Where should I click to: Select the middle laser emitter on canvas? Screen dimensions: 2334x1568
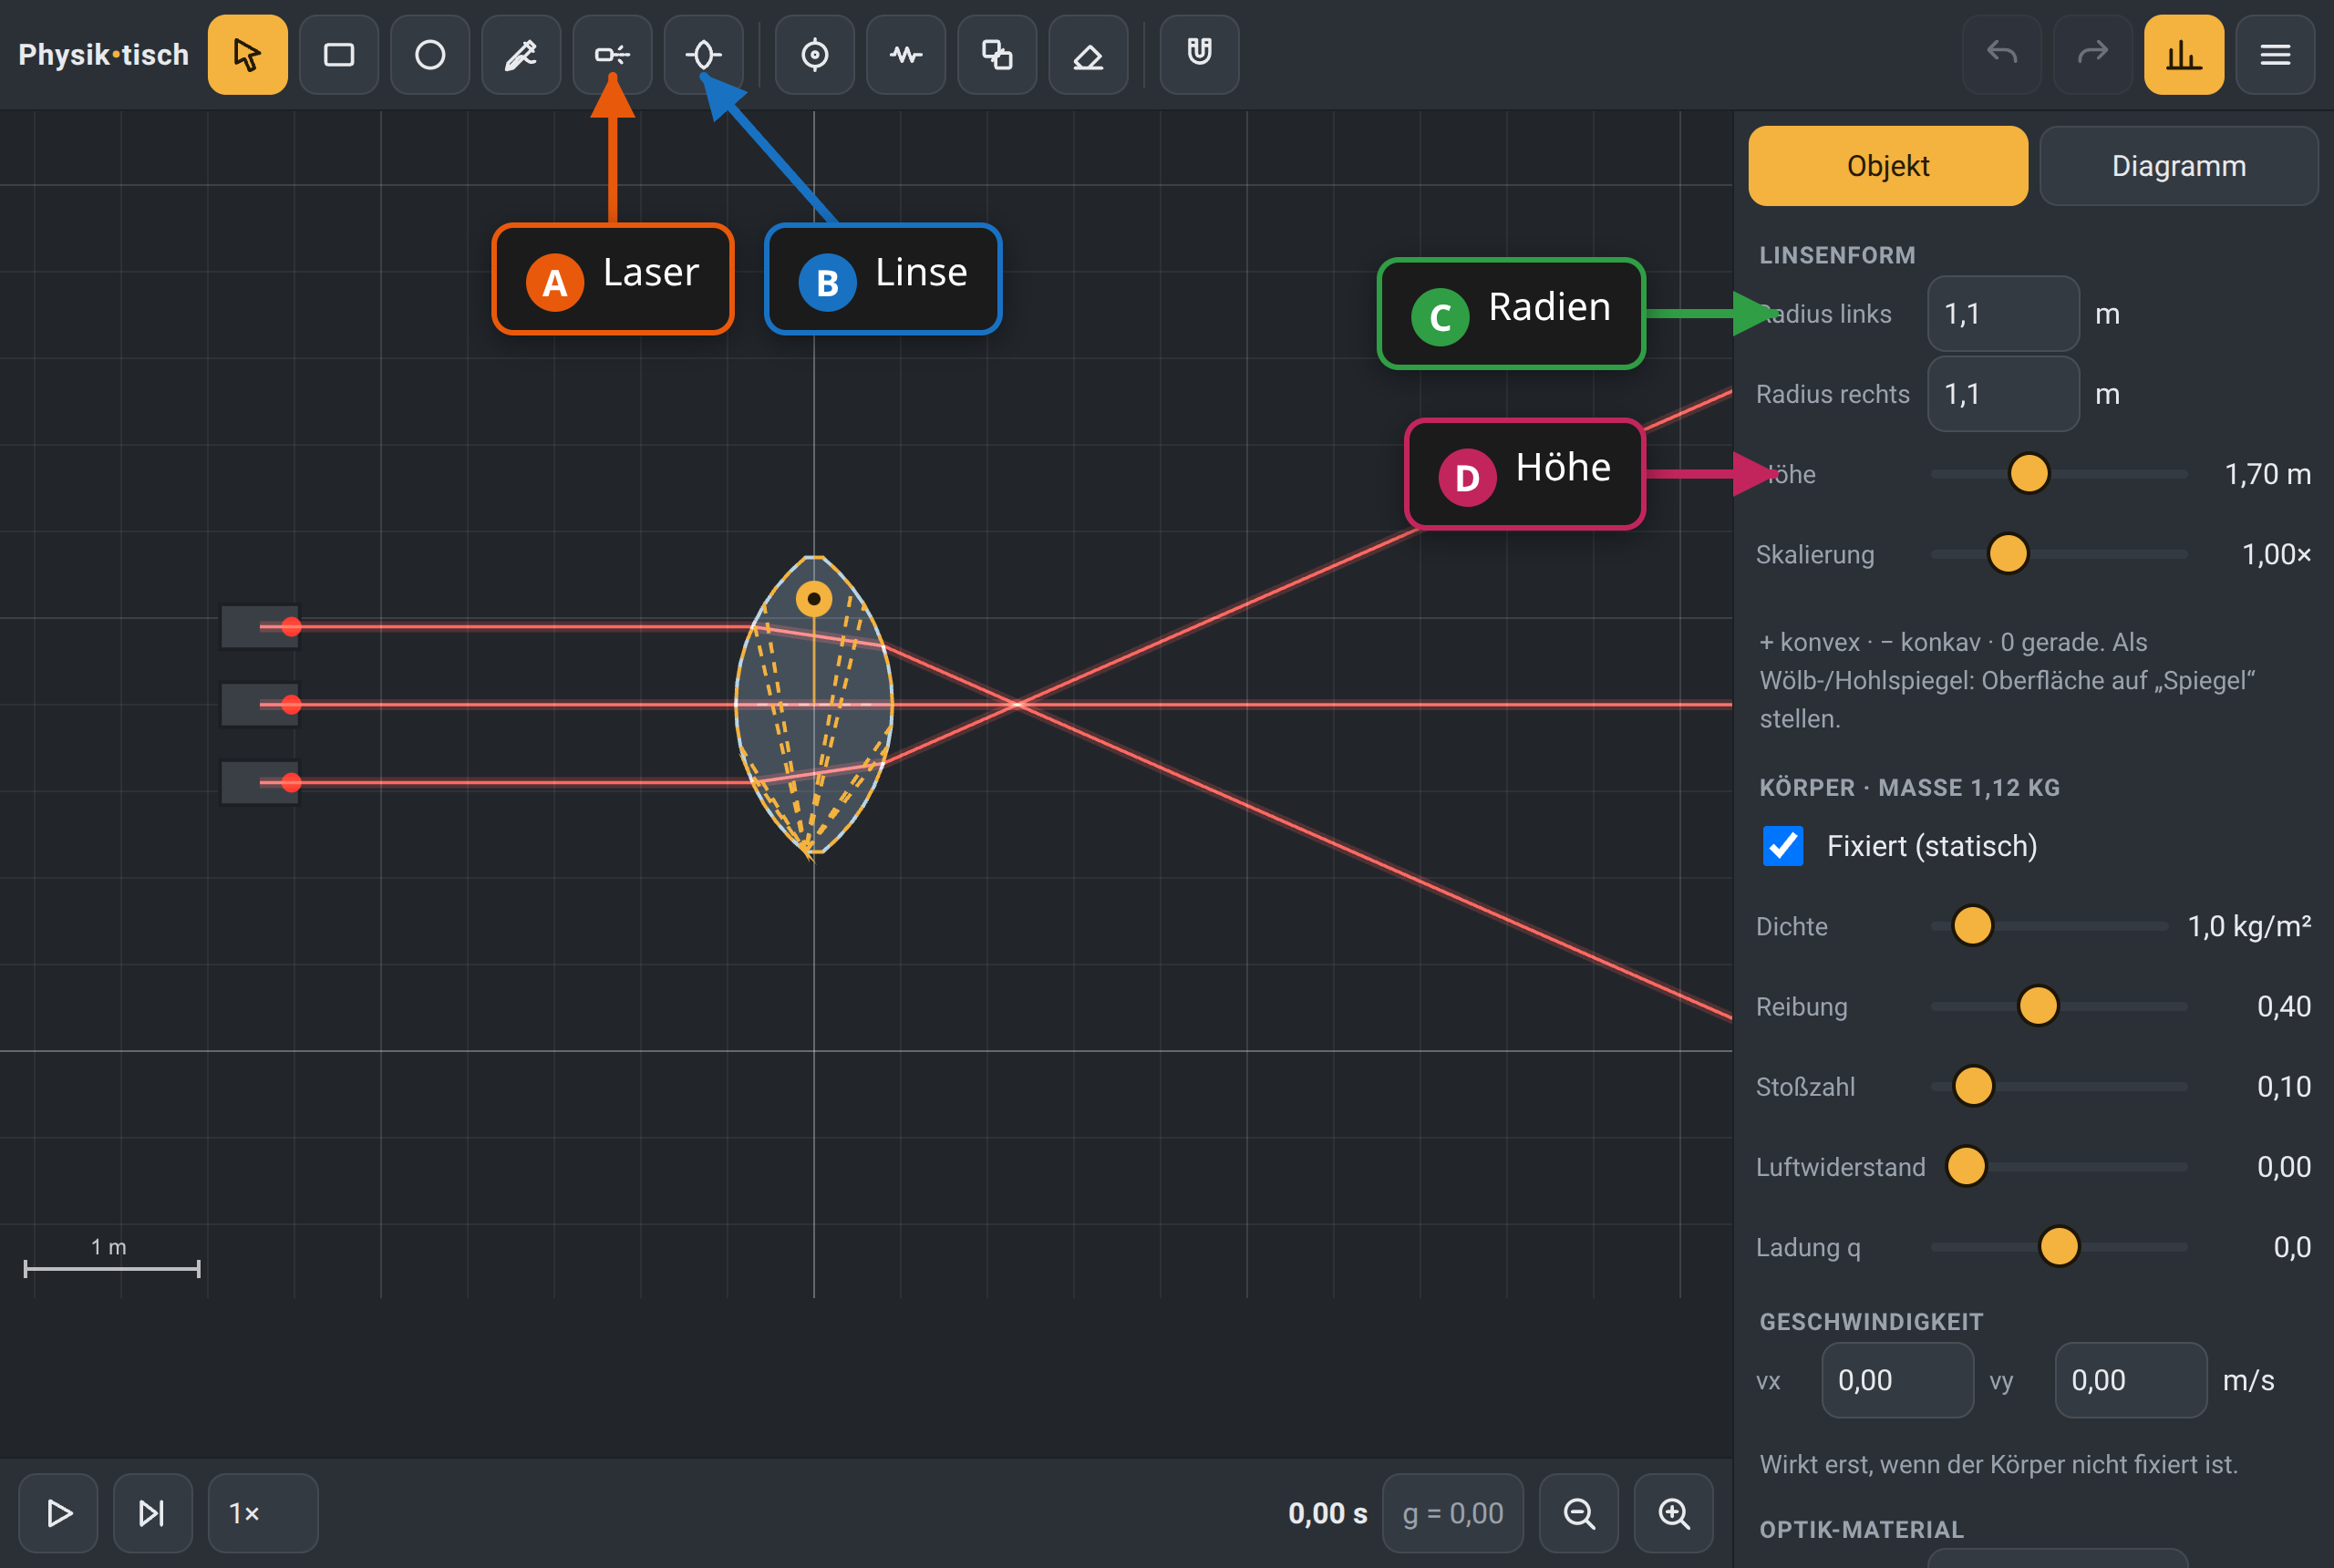coord(260,705)
